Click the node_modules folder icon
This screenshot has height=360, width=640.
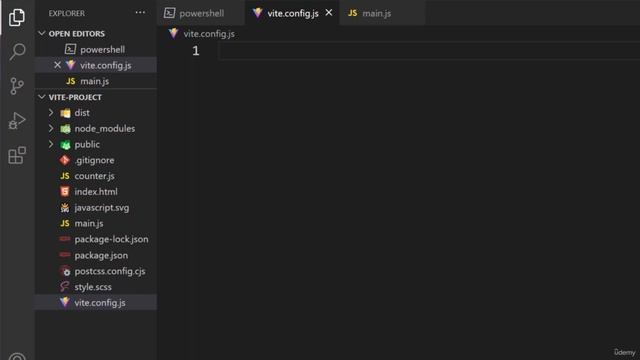(x=65, y=129)
